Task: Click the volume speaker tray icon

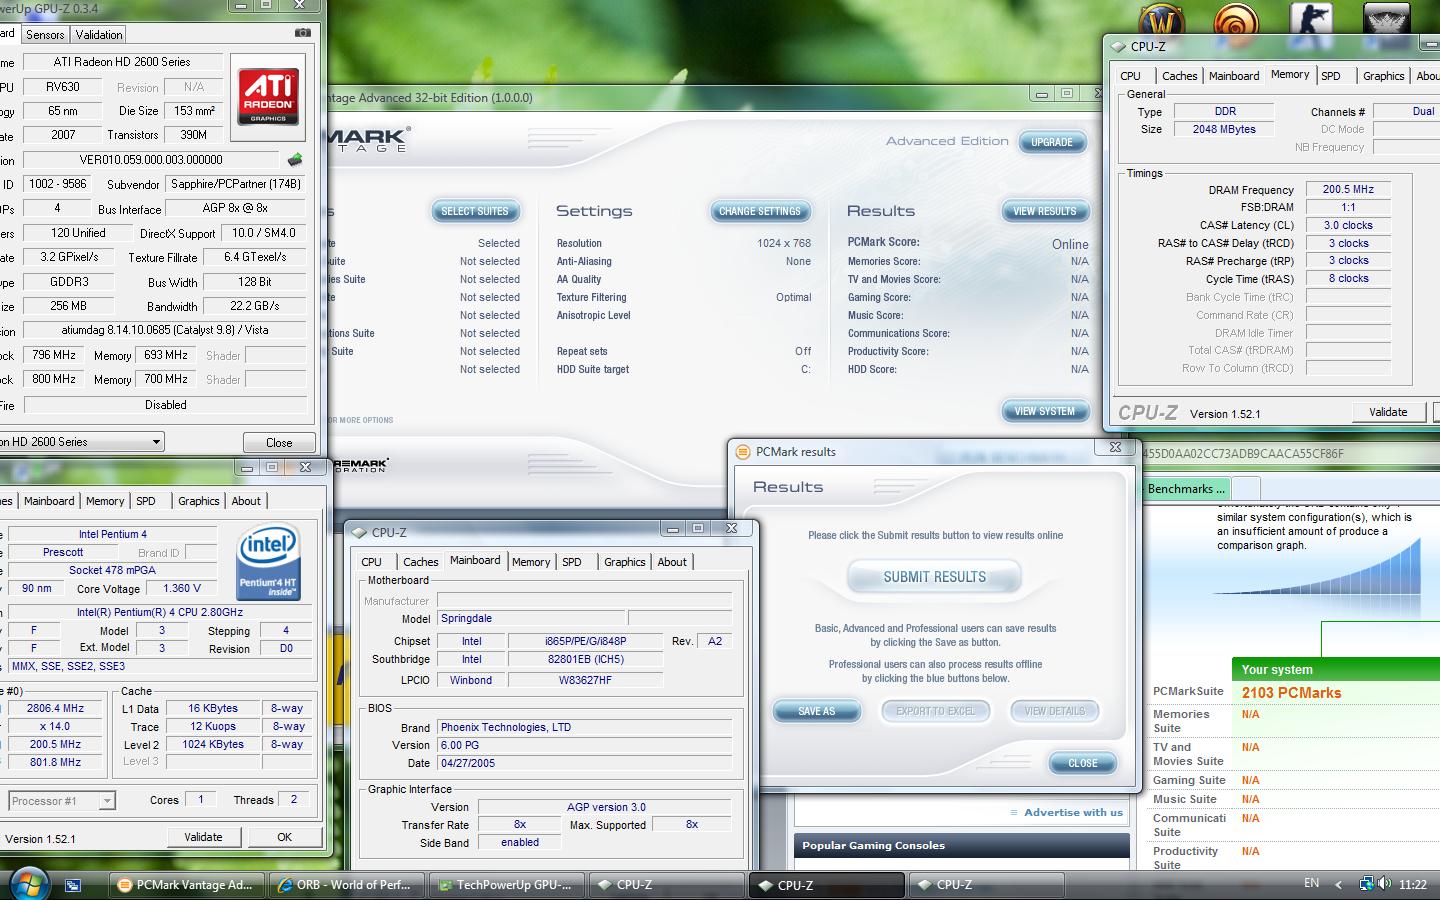Action: point(1384,884)
